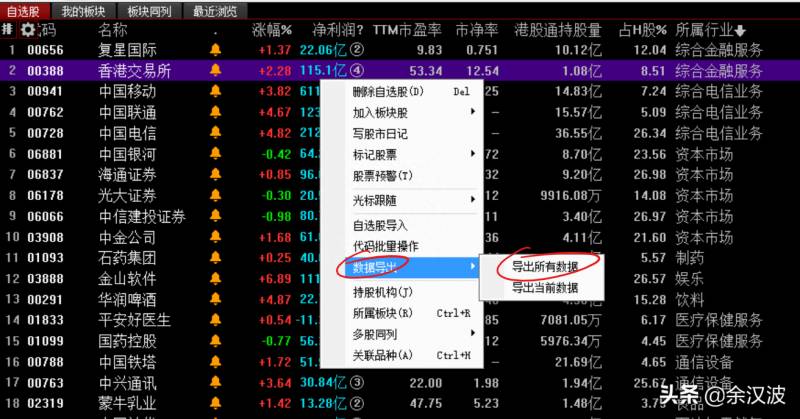Sort by the 所属行业 column header
Screen dimensions: 800x419
tap(710, 31)
